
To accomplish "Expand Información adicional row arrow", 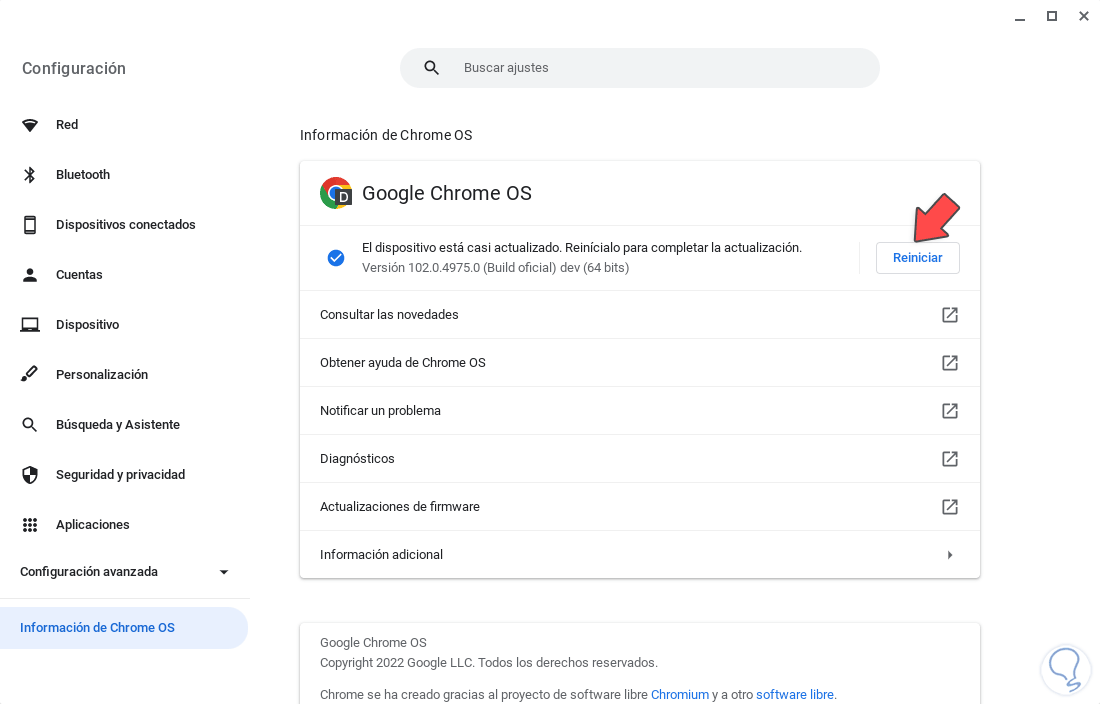I will (950, 555).
